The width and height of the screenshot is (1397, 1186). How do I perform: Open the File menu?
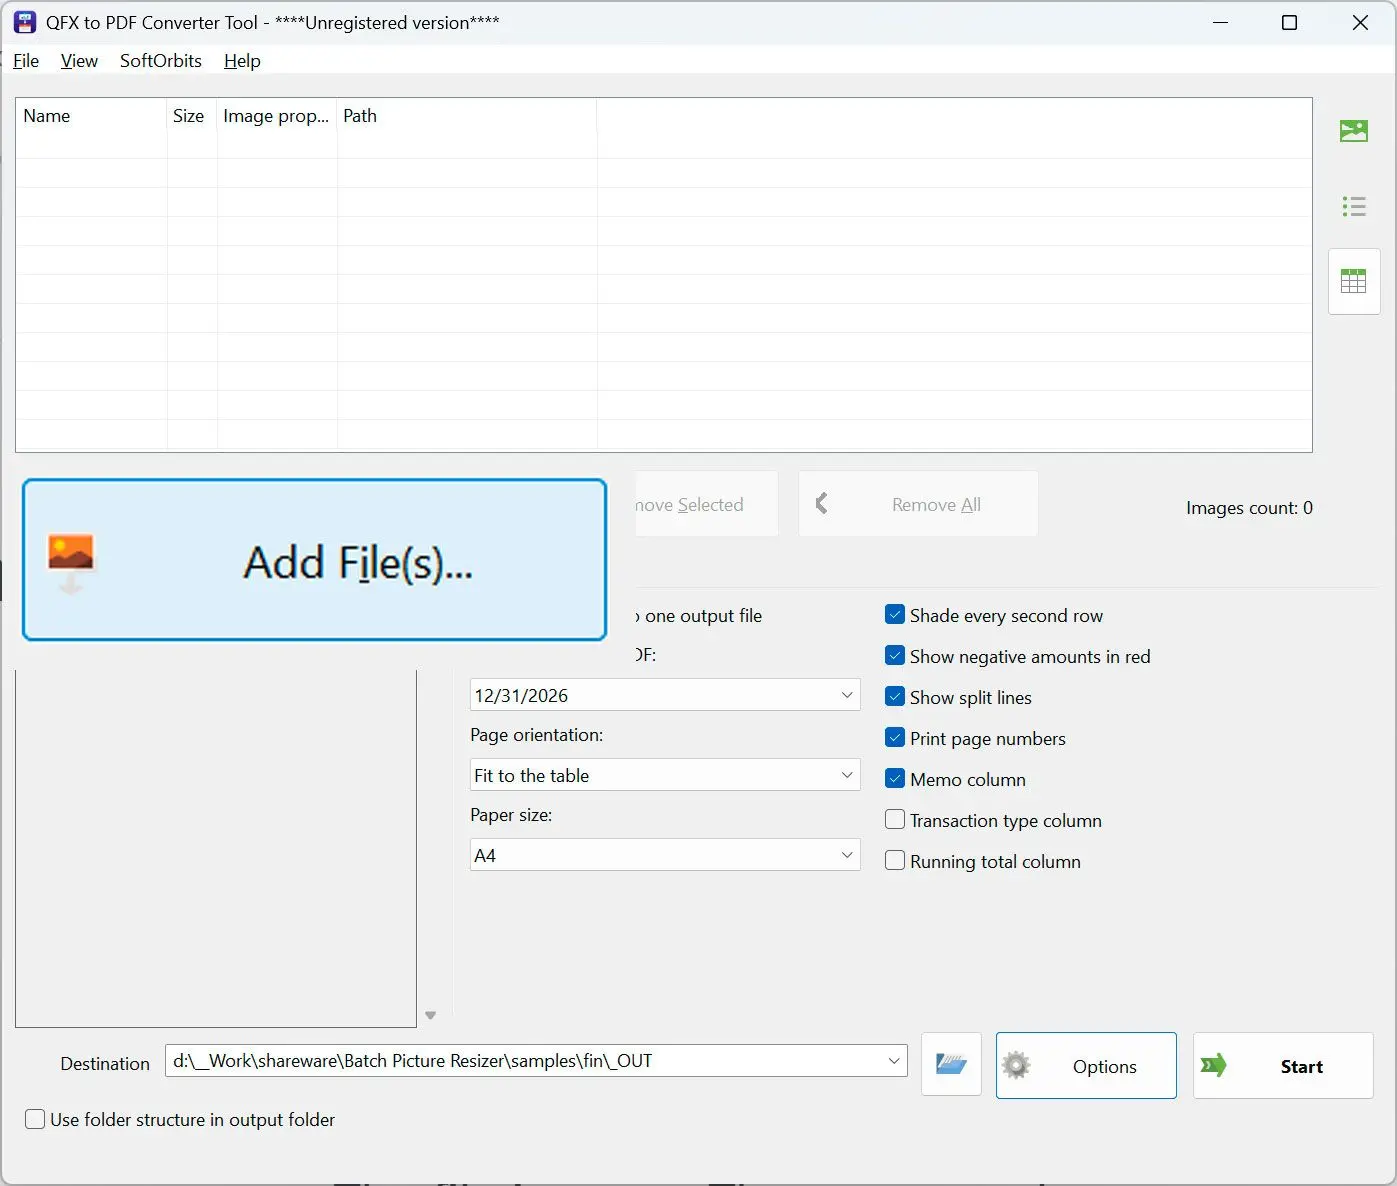pyautogui.click(x=26, y=61)
